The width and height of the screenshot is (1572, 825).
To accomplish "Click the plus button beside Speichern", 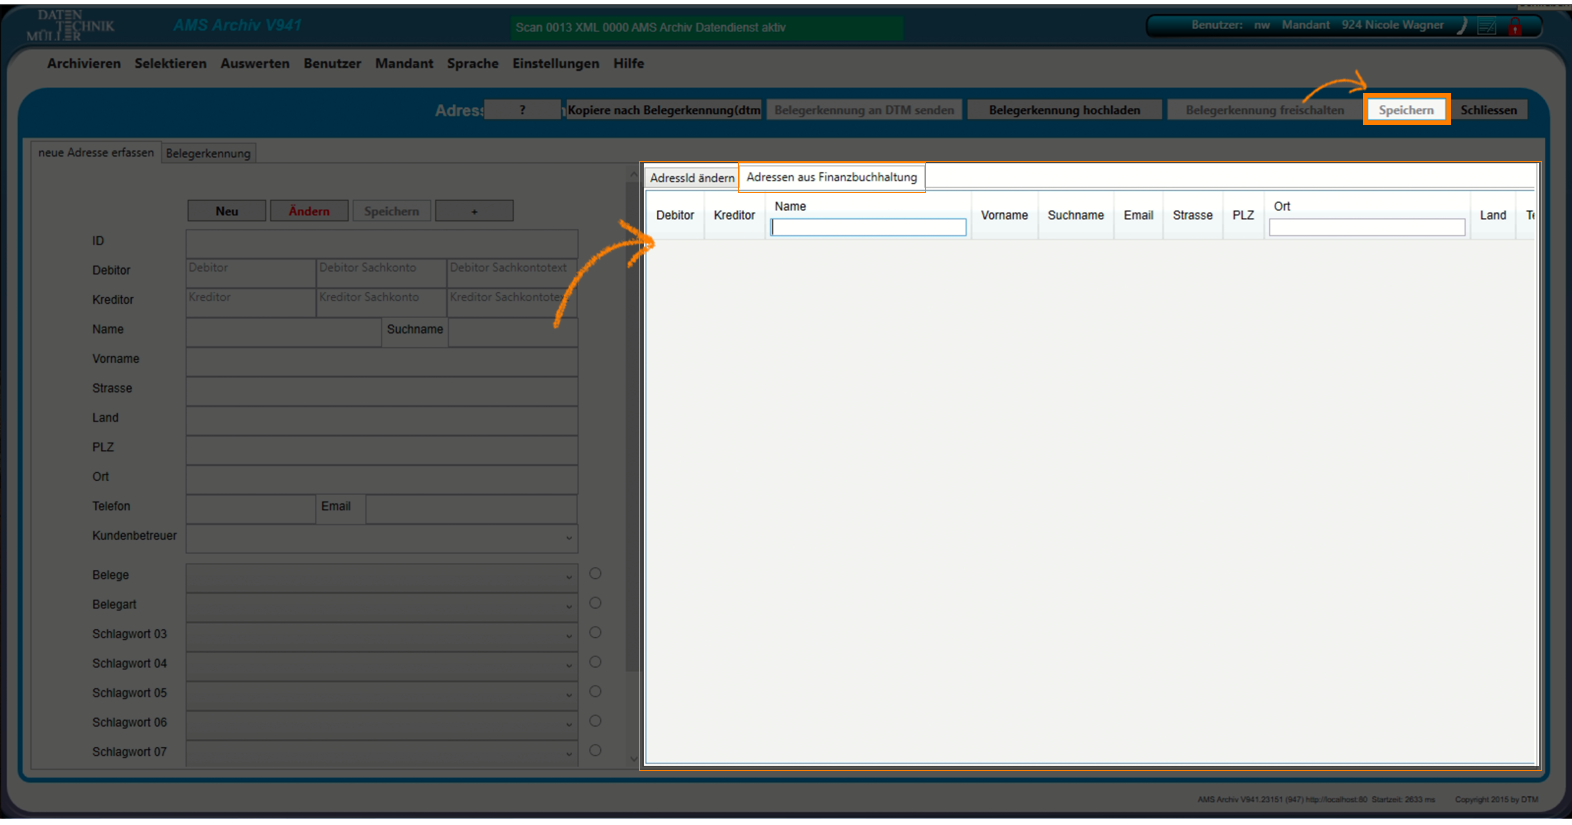I will pyautogui.click(x=474, y=211).
